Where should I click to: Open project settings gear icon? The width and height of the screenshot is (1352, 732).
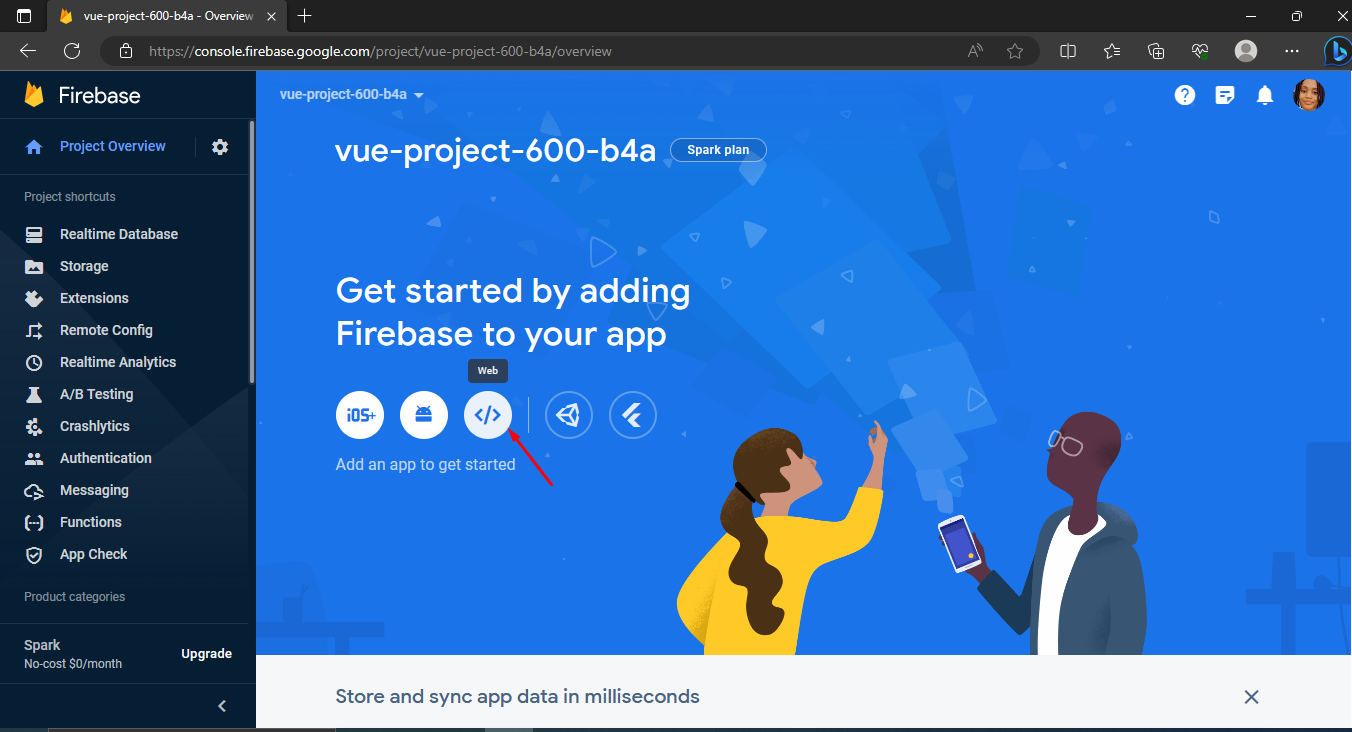[220, 147]
